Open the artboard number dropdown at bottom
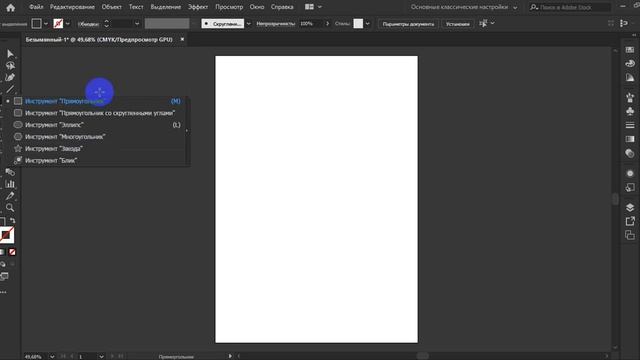640x360 pixels. click(x=101, y=356)
